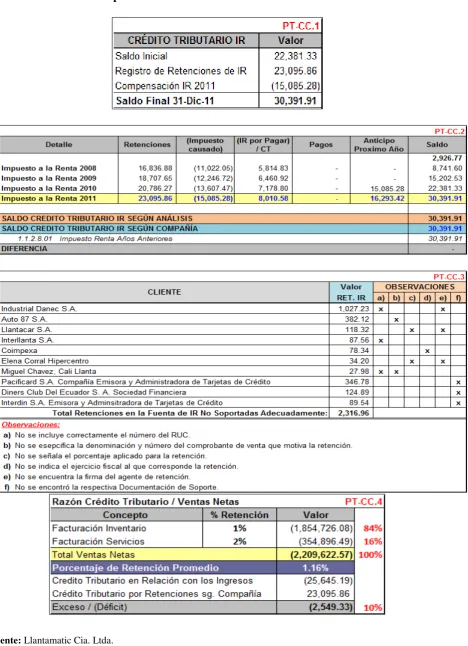The image size is (468, 646).
Task: Select the 'Interdin S.A.' client row
Action: tap(233, 403)
